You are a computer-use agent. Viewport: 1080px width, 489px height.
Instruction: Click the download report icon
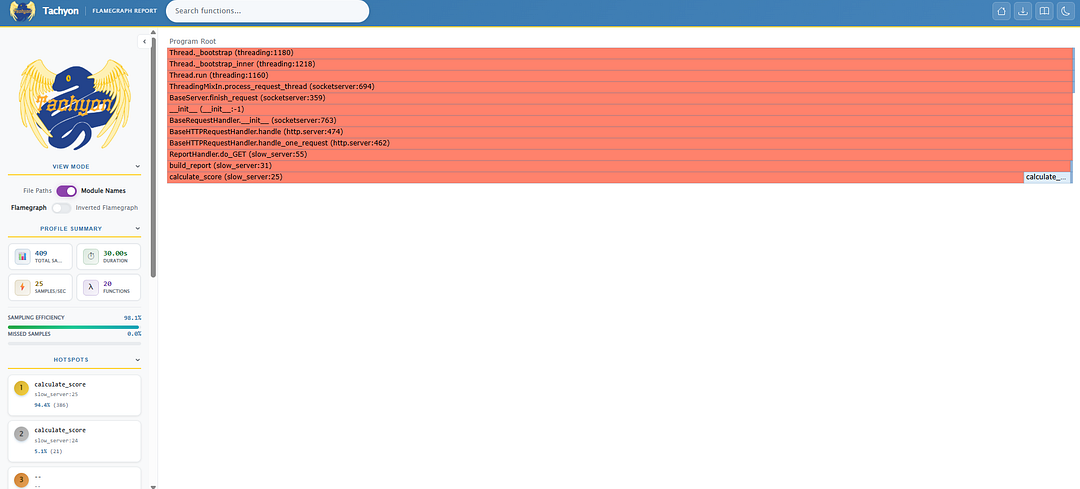[x=1023, y=11]
